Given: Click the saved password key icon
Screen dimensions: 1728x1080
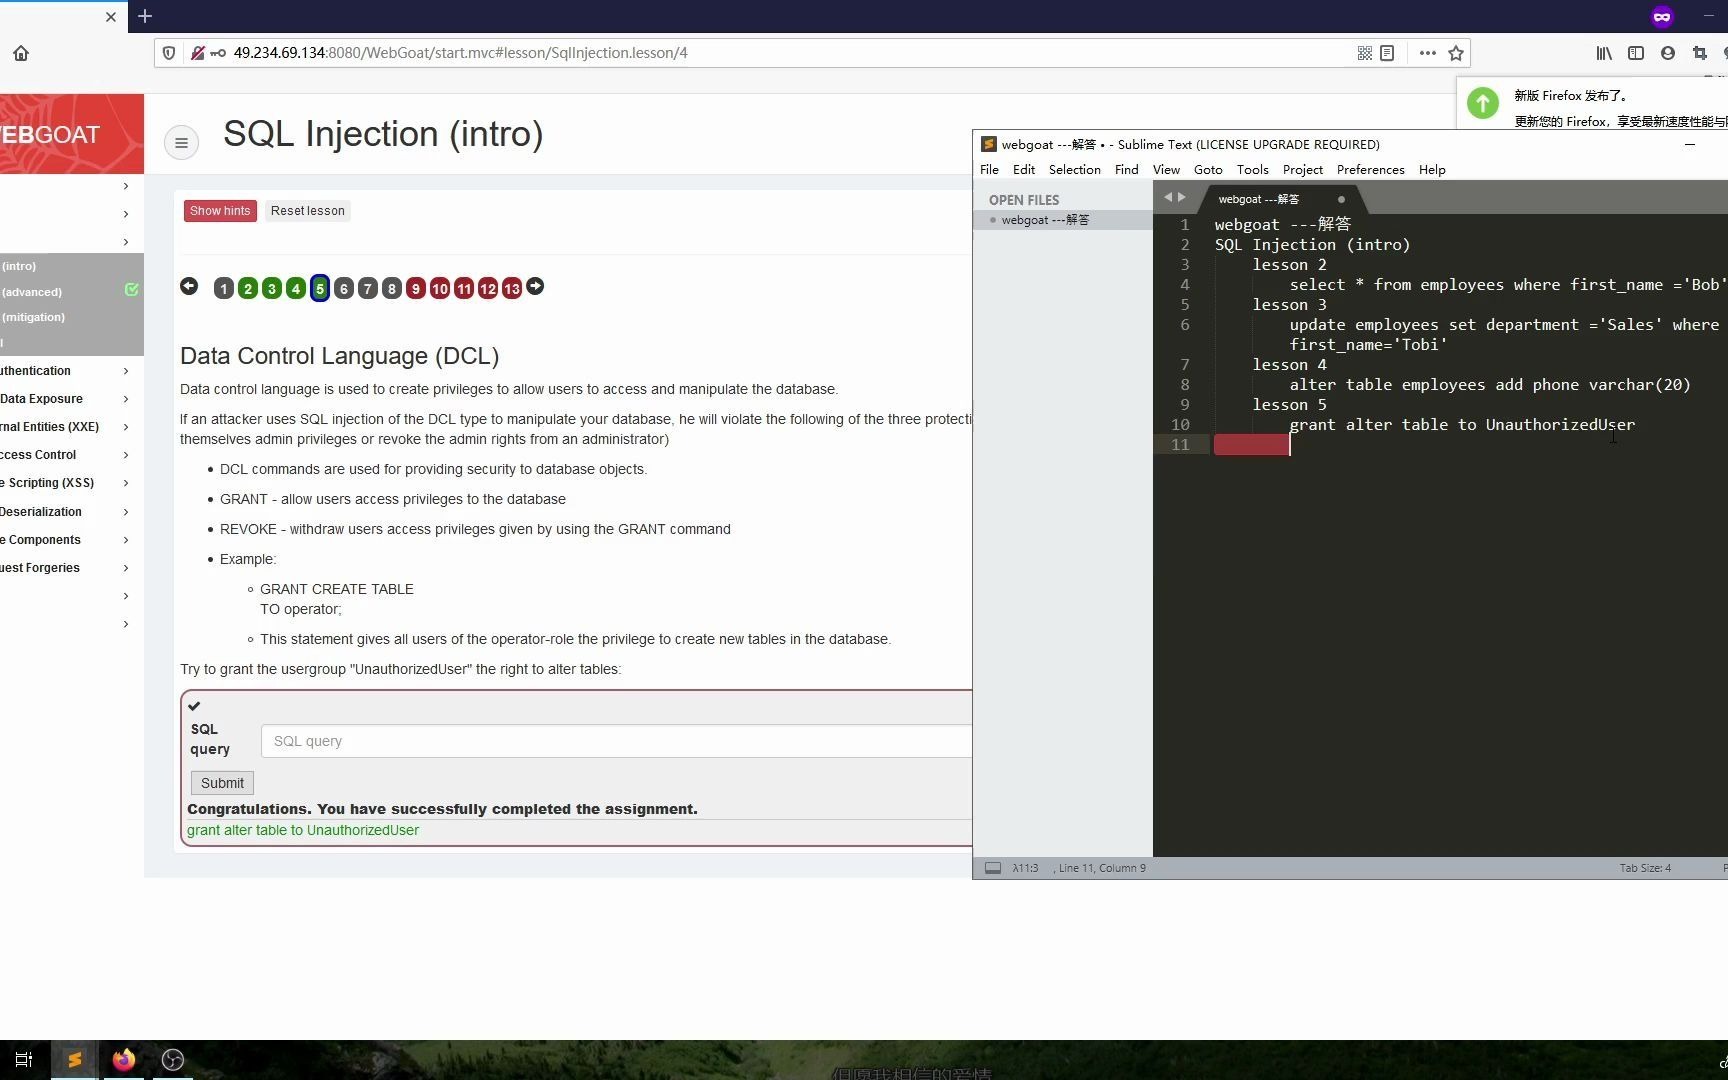Looking at the screenshot, I should 218,53.
